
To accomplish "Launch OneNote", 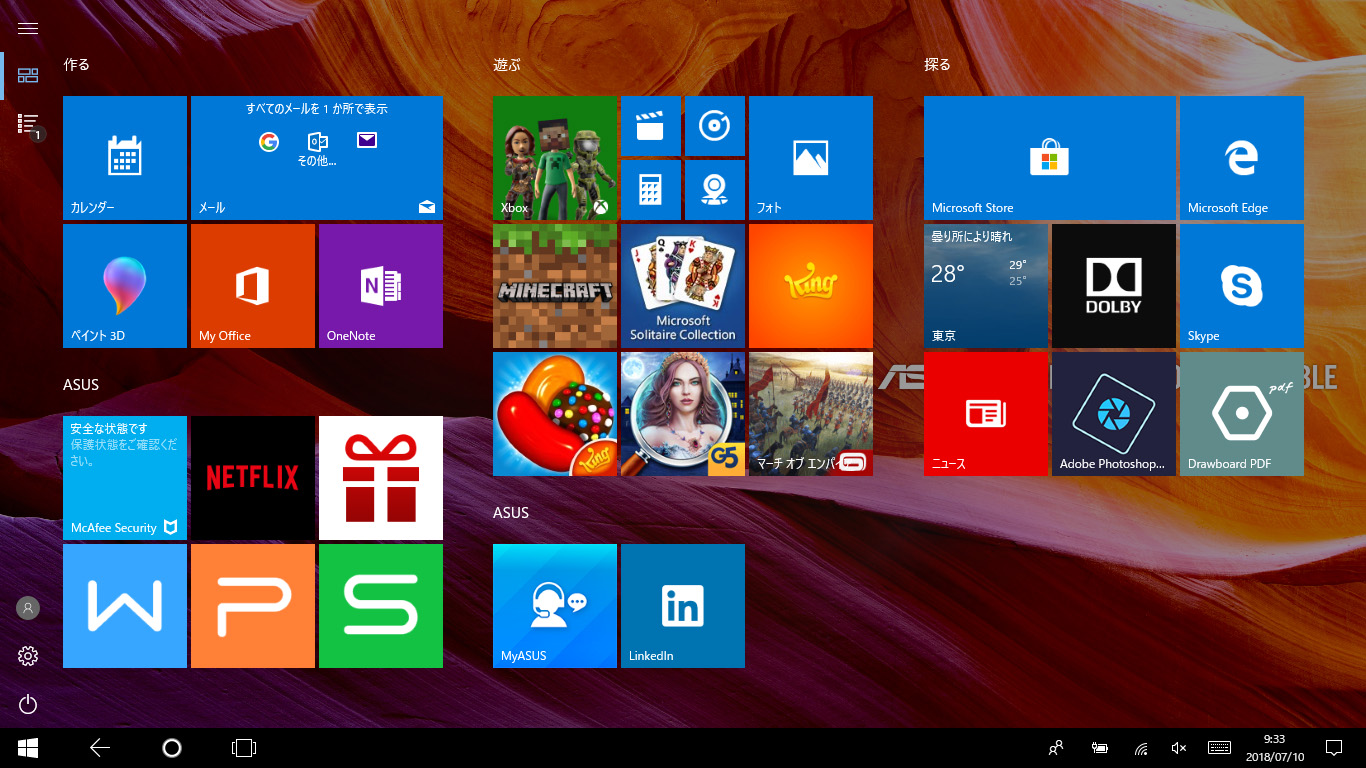I will (381, 286).
